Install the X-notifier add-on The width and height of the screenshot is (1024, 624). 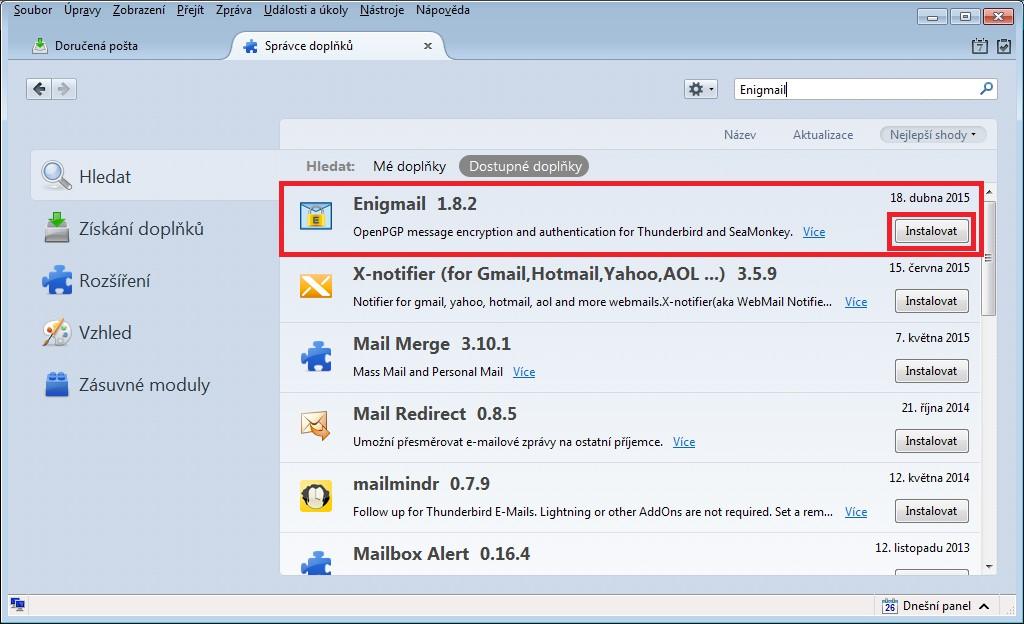931,301
